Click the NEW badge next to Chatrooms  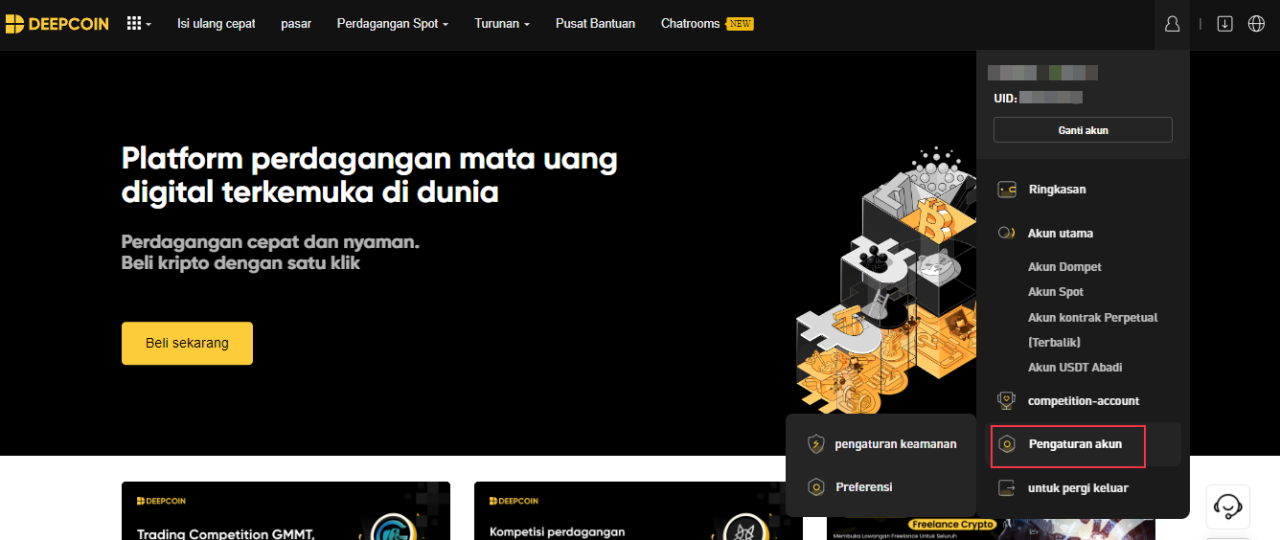tap(740, 23)
